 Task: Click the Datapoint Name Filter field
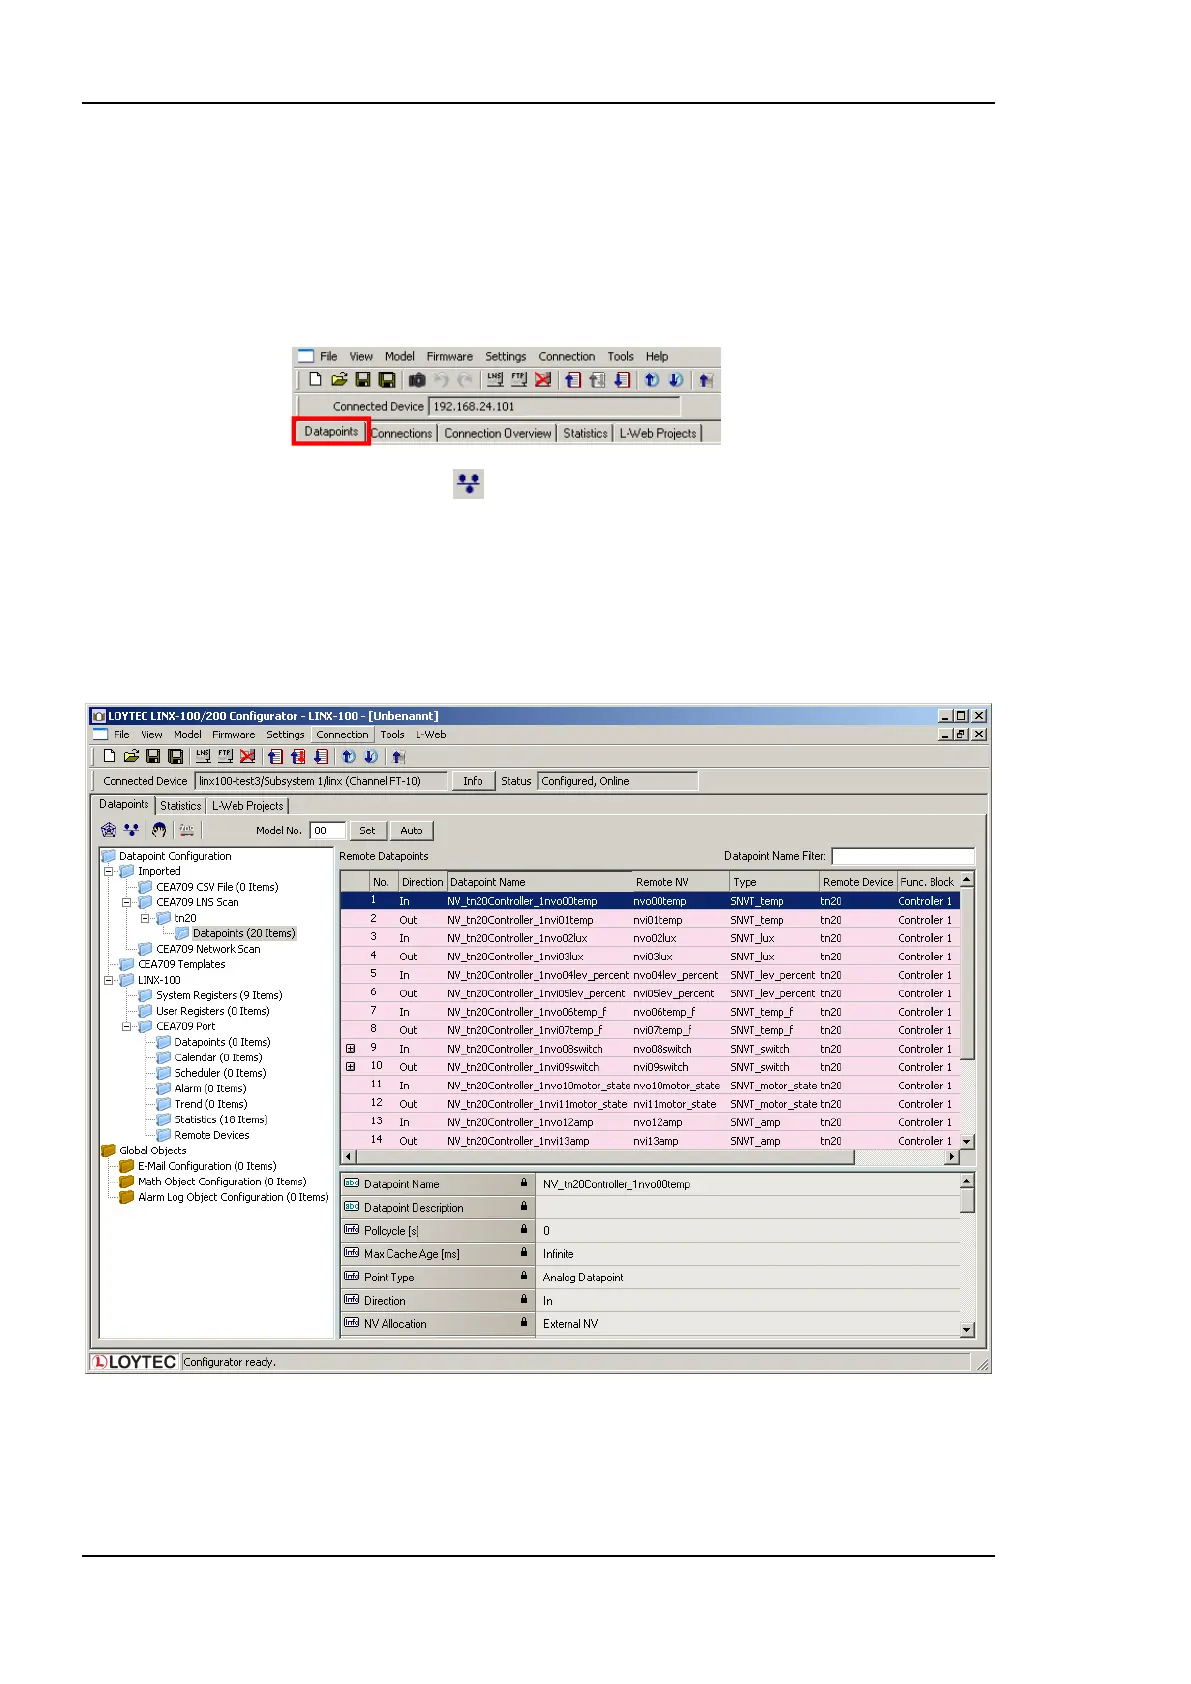click(x=903, y=856)
